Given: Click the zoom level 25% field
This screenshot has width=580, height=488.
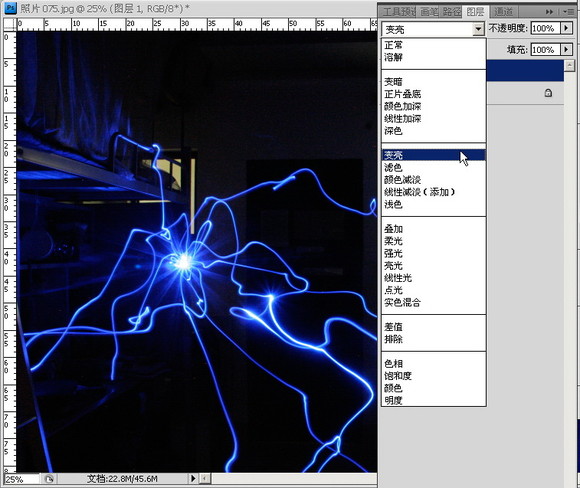Looking at the screenshot, I should coord(21,479).
